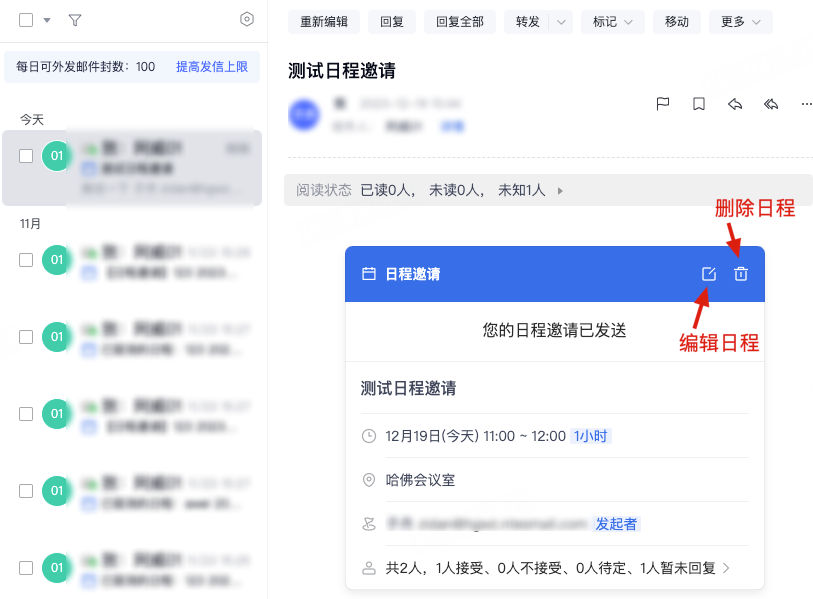Open the 转发 dropdown arrow
The image size is (813, 599).
coord(560,22)
